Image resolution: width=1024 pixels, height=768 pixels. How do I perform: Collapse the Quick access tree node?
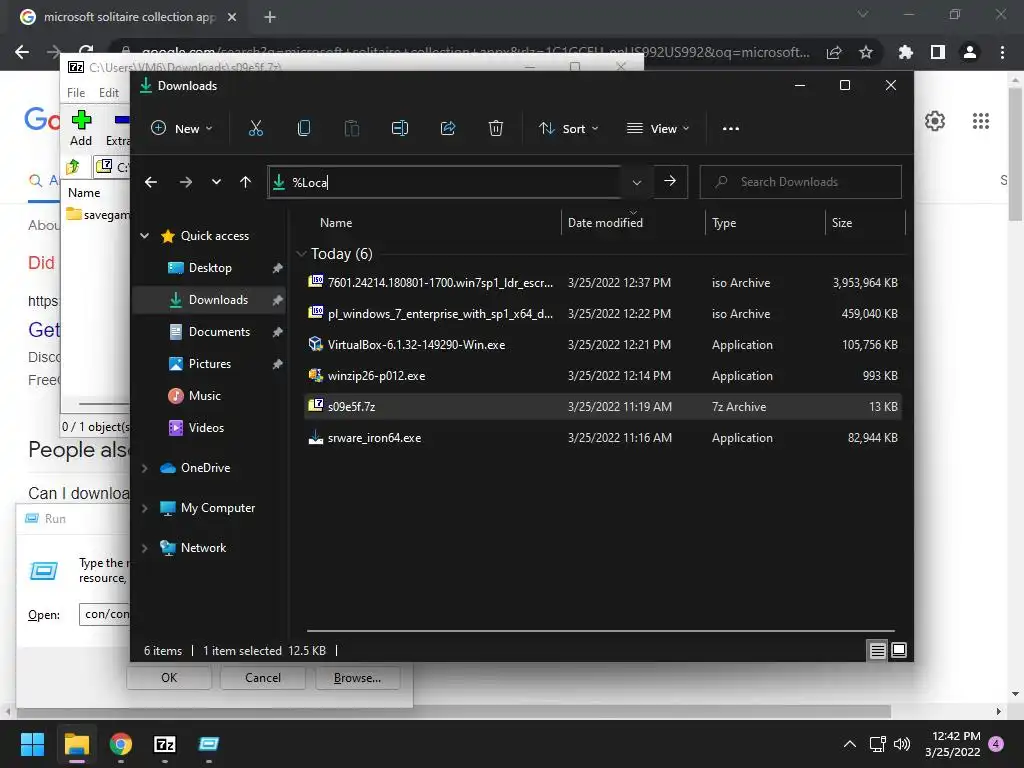pos(144,236)
